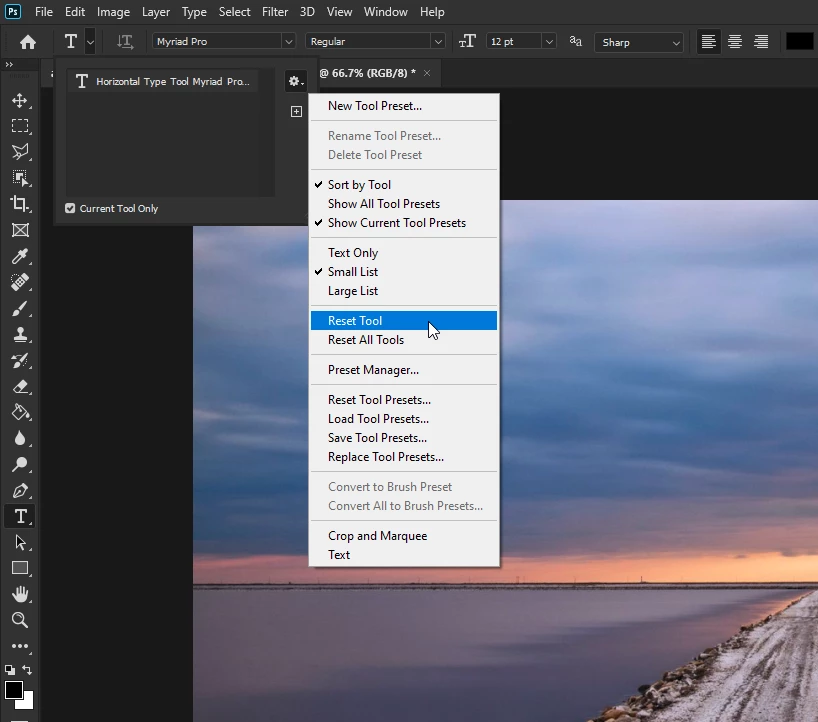This screenshot has height=722, width=818.
Task: Select the Pen tool
Action: (x=20, y=490)
